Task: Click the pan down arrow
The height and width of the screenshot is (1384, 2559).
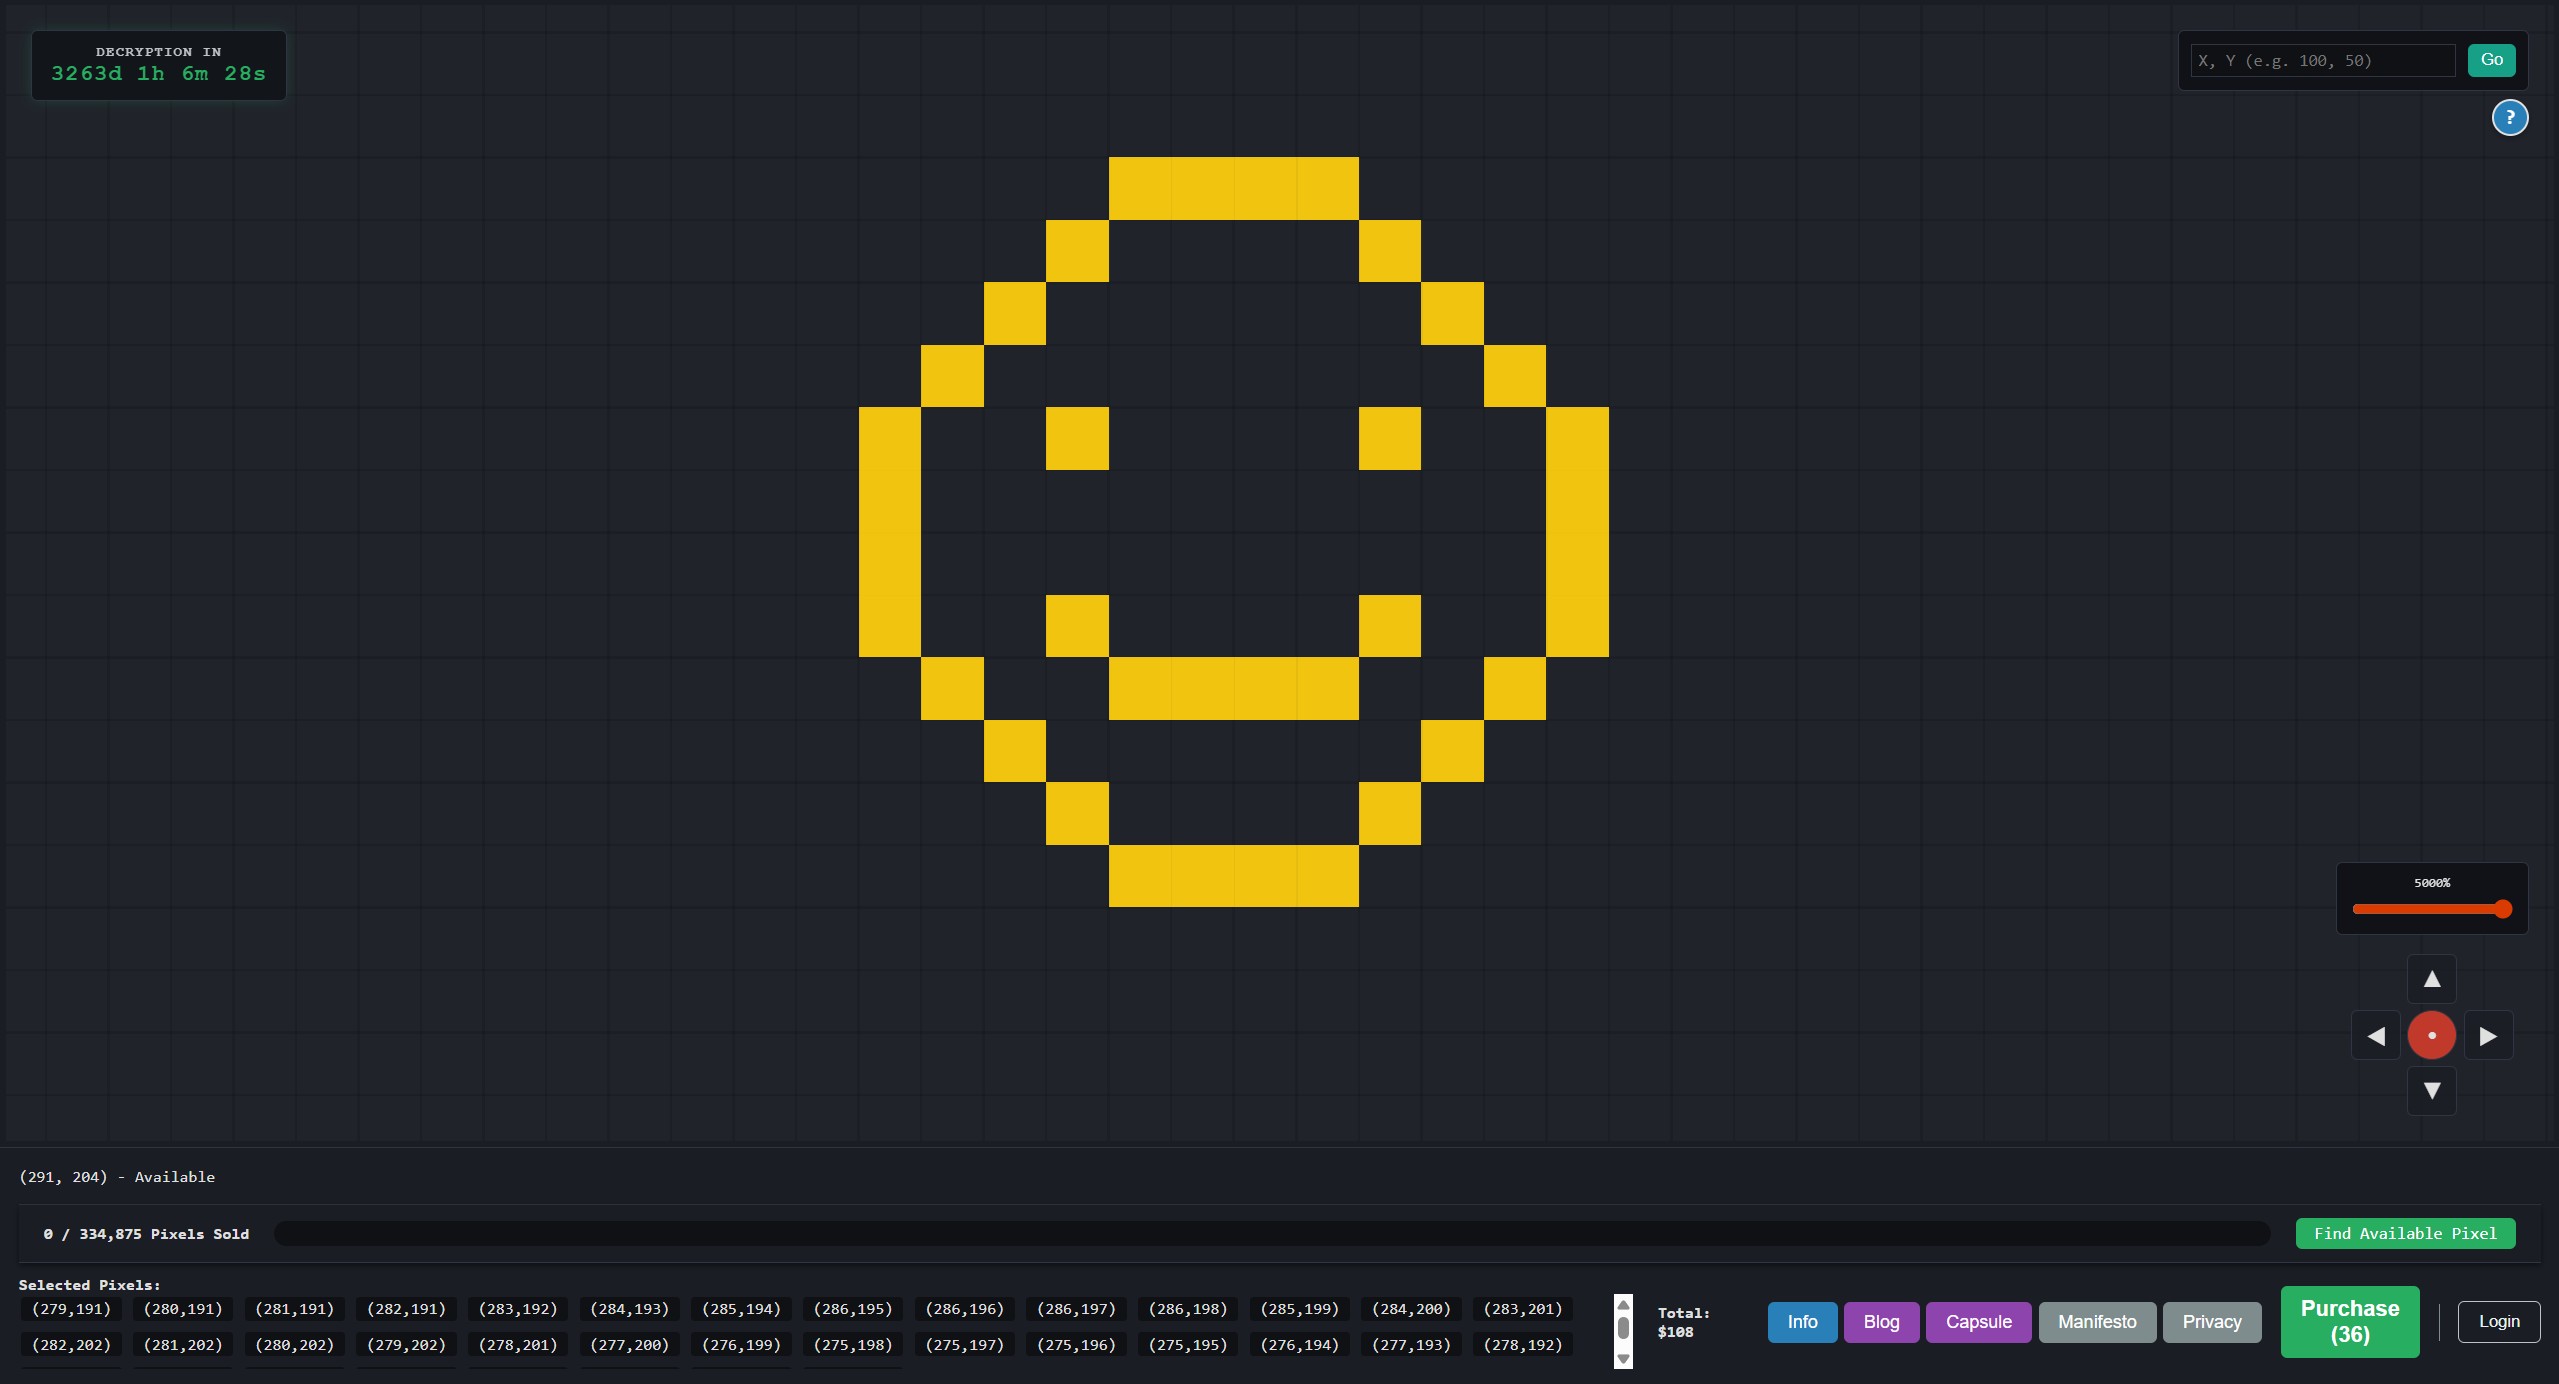Action: tap(2431, 1091)
